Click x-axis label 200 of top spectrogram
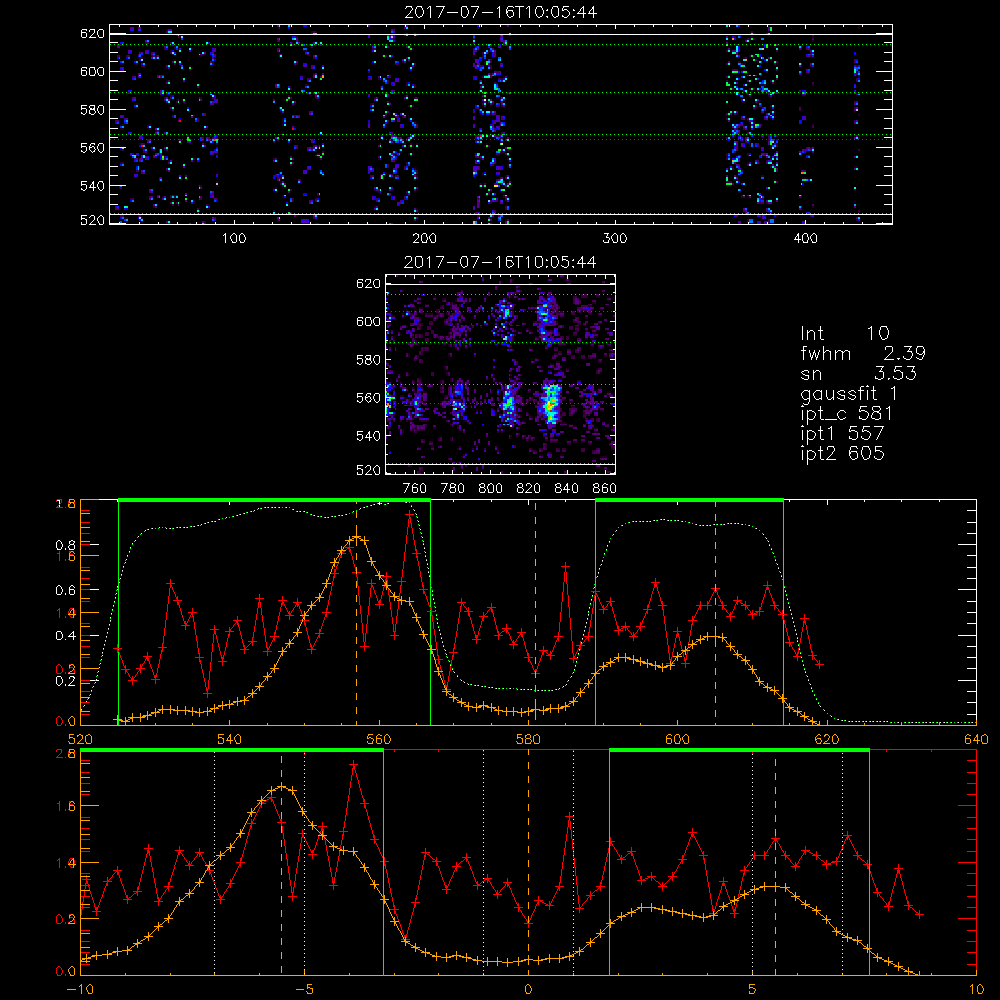This screenshot has height=1000, width=1000. click(425, 239)
